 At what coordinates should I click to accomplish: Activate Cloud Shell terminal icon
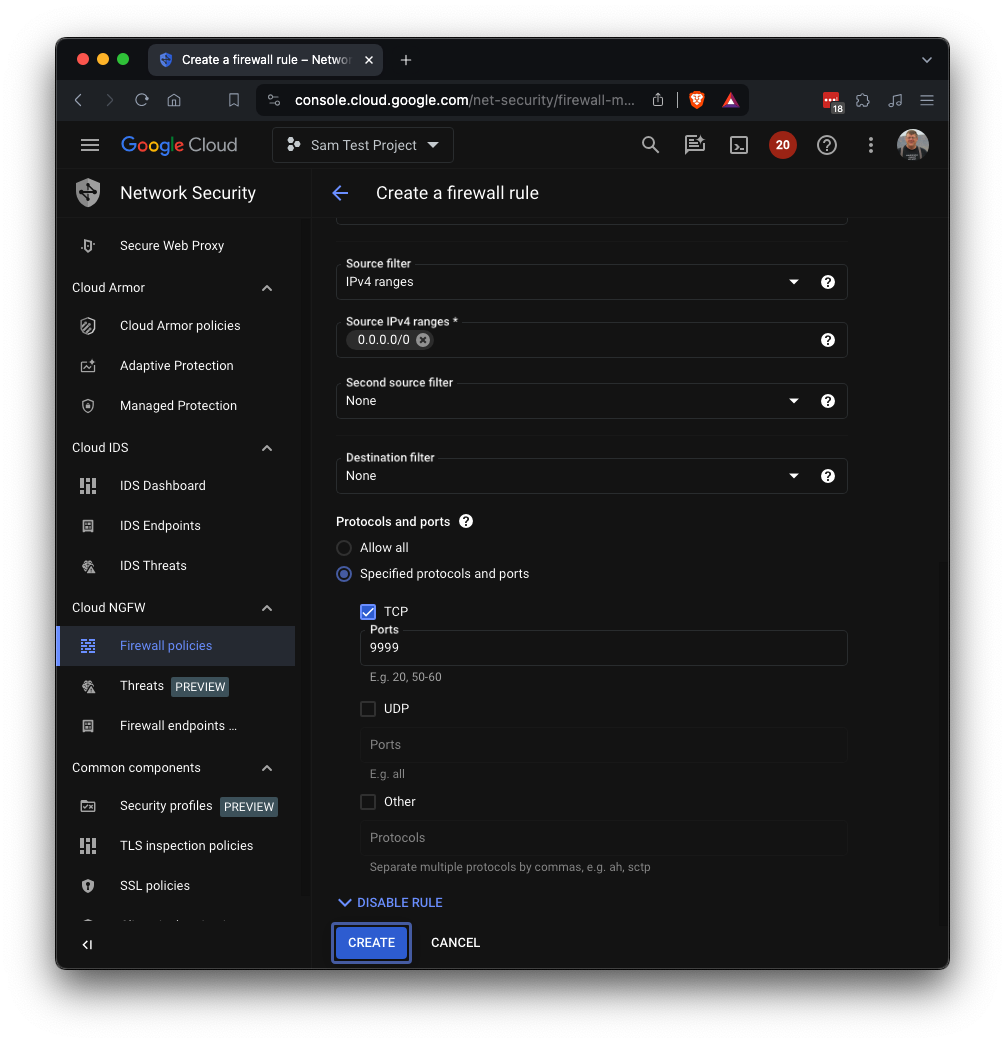click(739, 145)
